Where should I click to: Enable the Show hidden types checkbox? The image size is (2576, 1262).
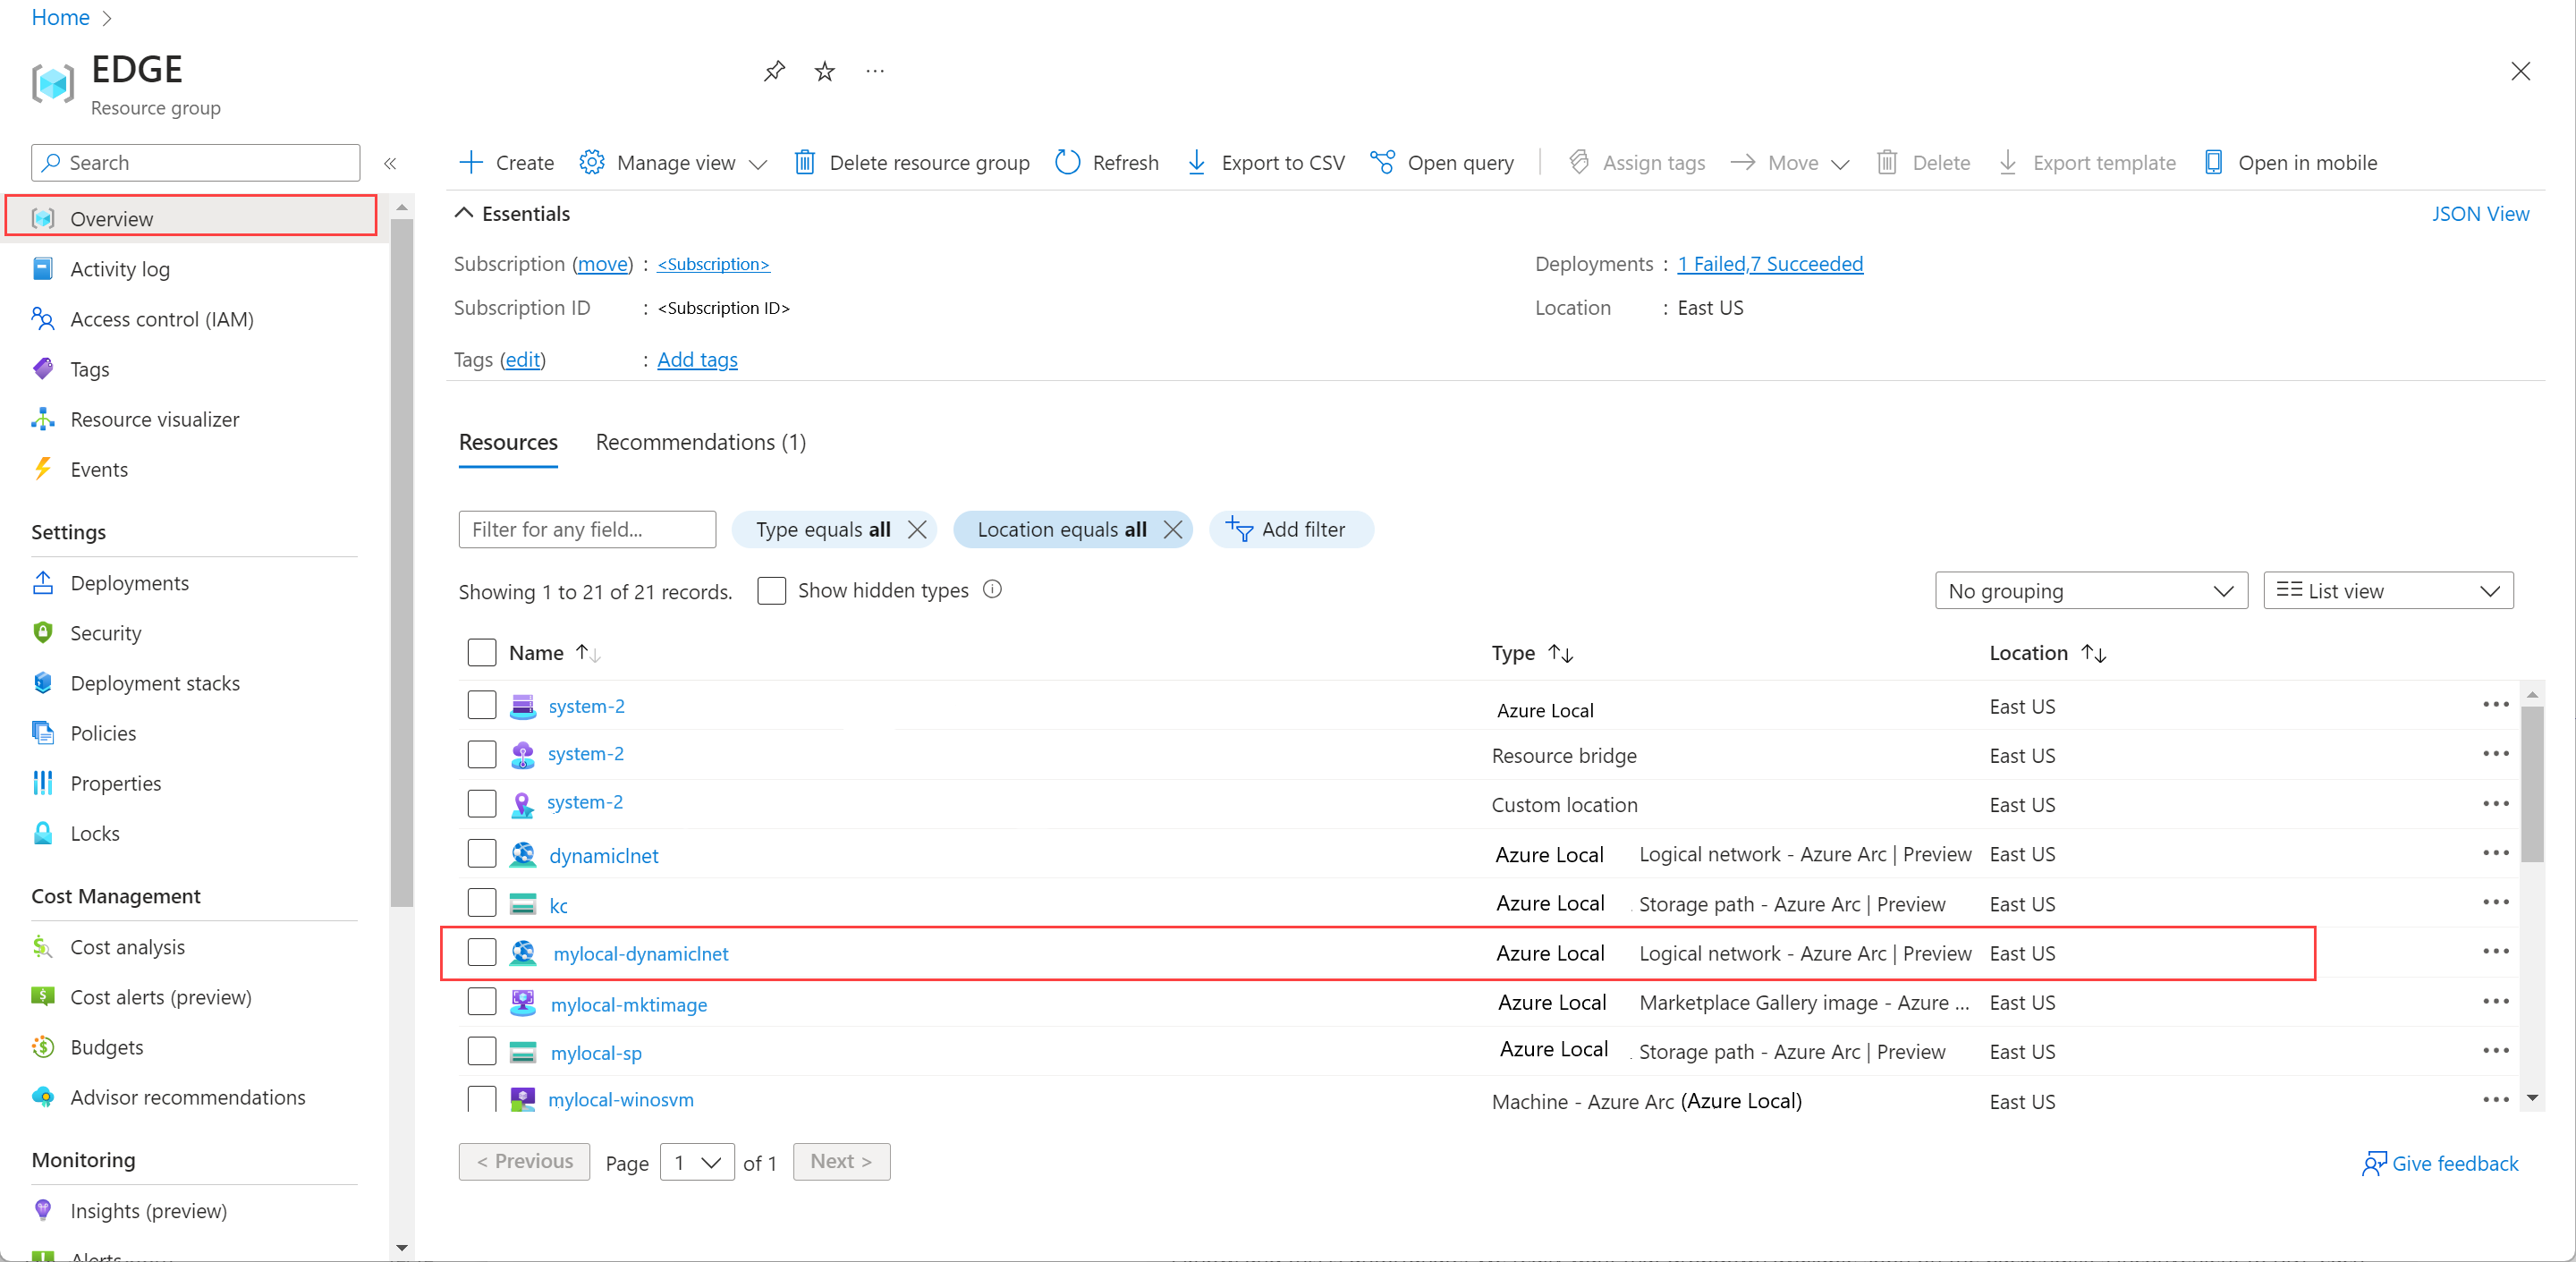click(771, 590)
